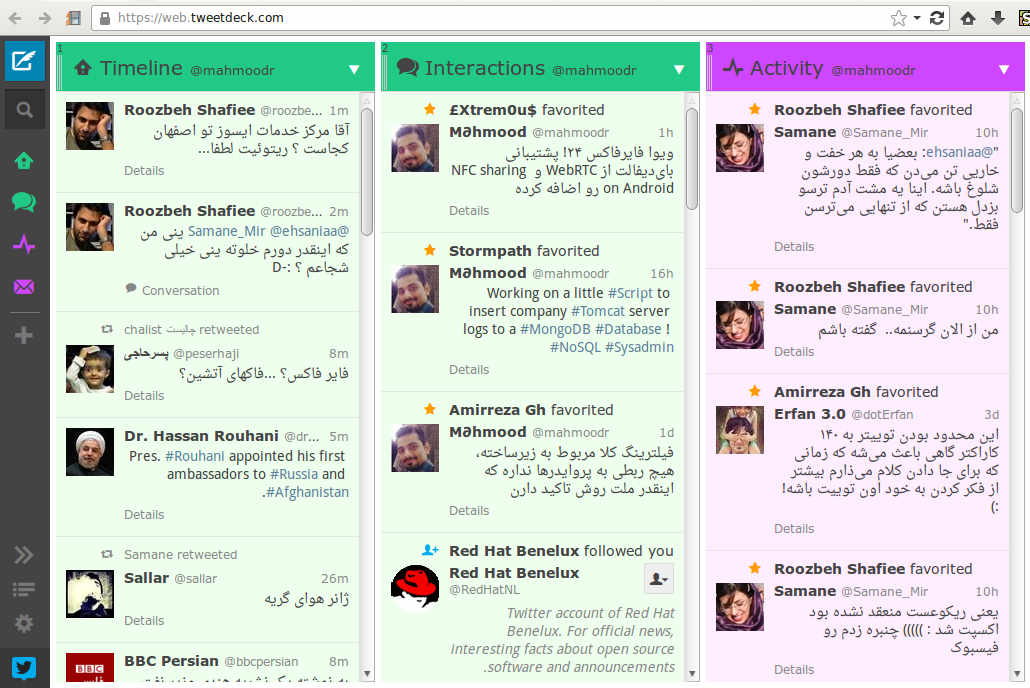Collapse the sidebar with the double-arrow icon
This screenshot has width=1030, height=688.
pos(22,554)
